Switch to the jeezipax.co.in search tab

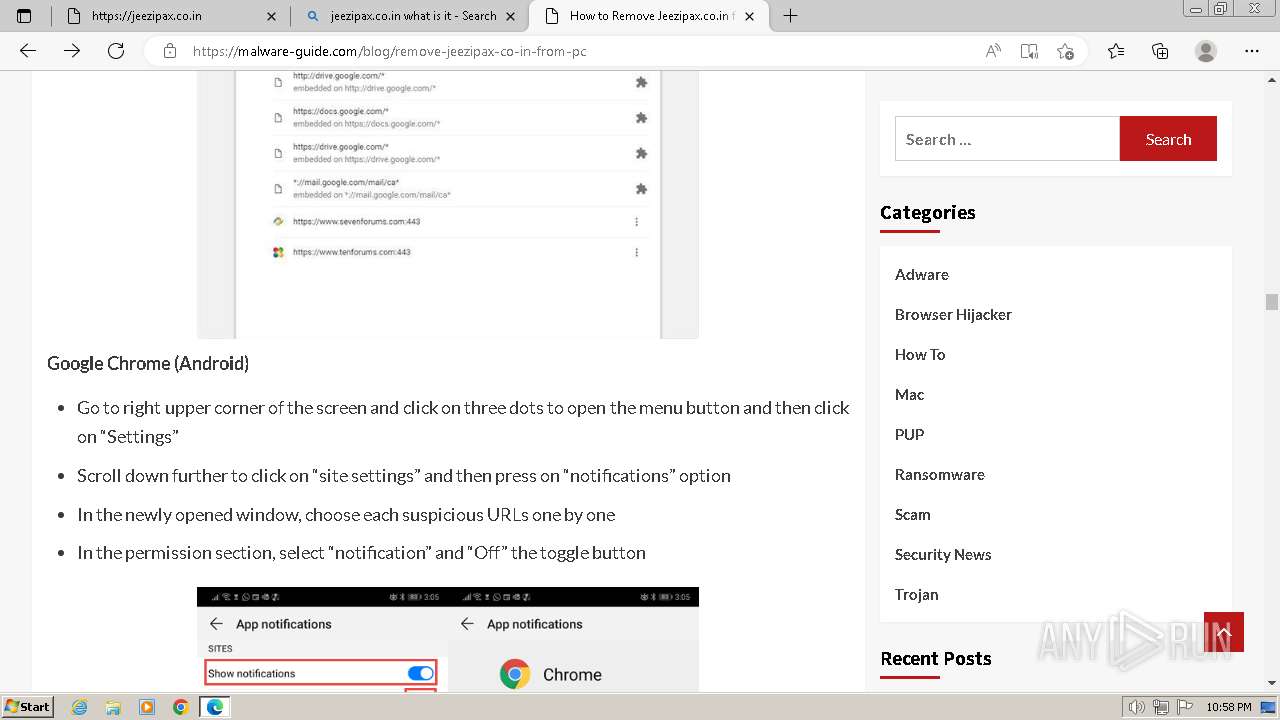pyautogui.click(x=410, y=16)
